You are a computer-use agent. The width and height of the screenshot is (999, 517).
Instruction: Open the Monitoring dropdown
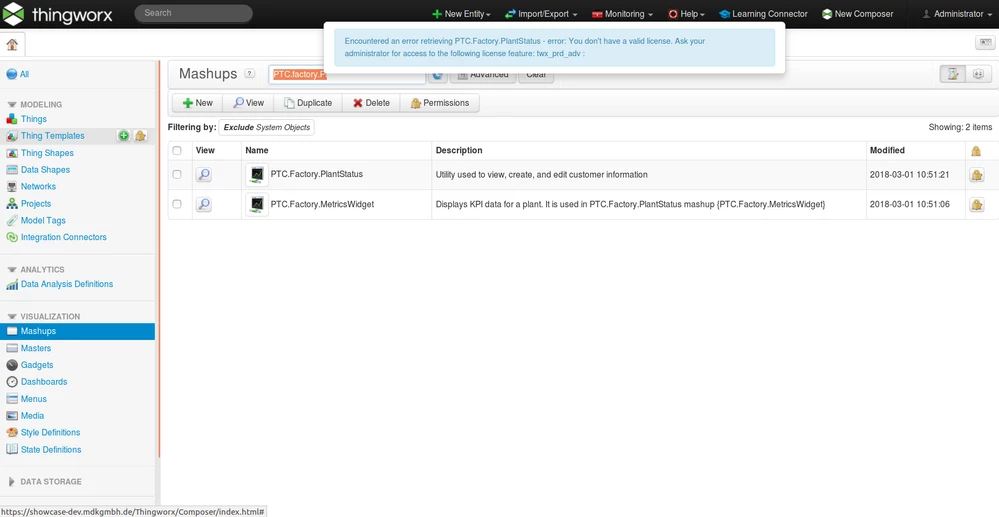[x=622, y=14]
